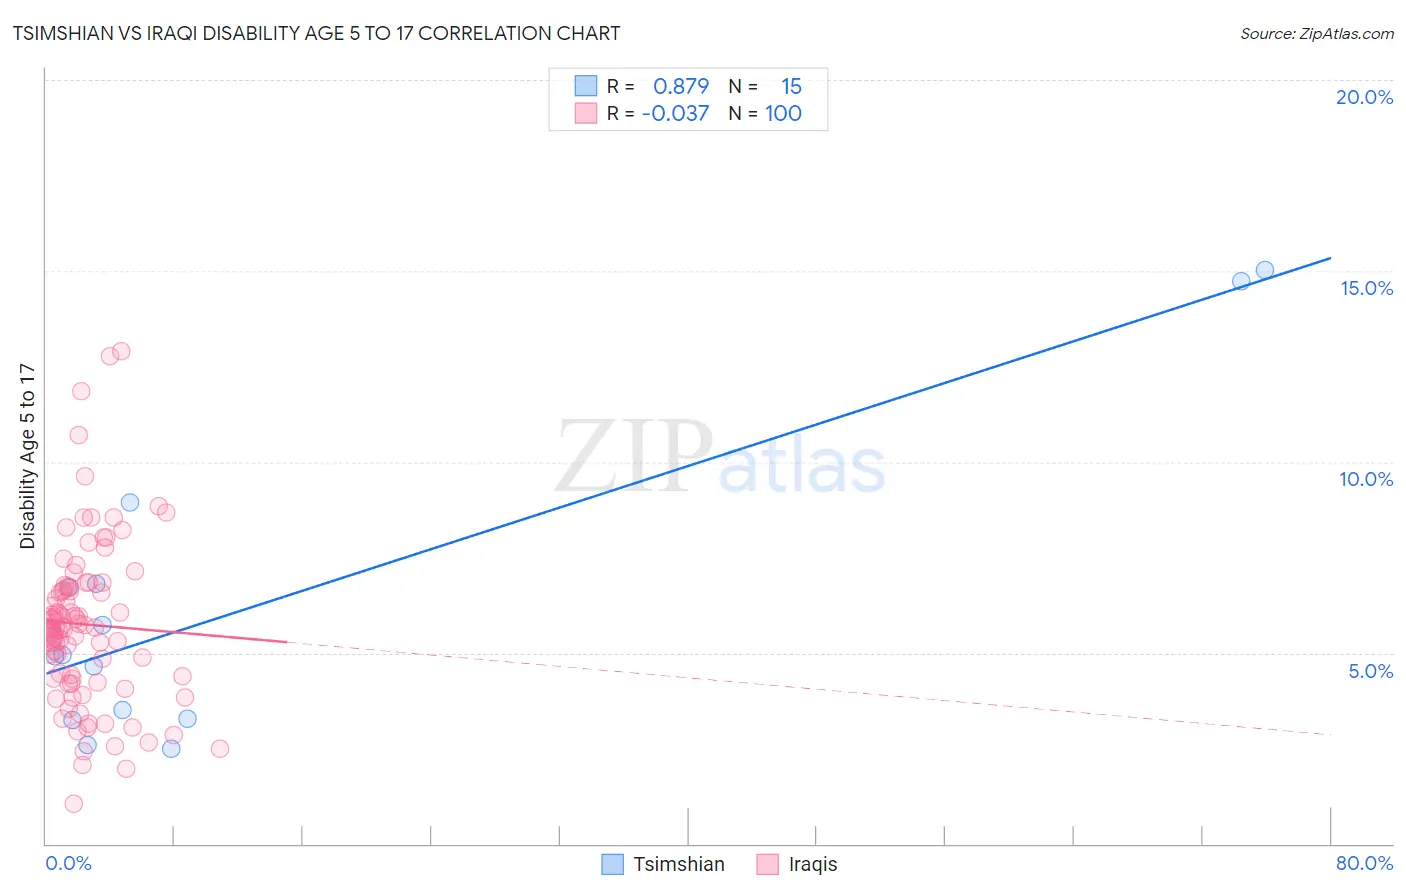Click the Disability Age 5 to 17 axis title

[27, 456]
